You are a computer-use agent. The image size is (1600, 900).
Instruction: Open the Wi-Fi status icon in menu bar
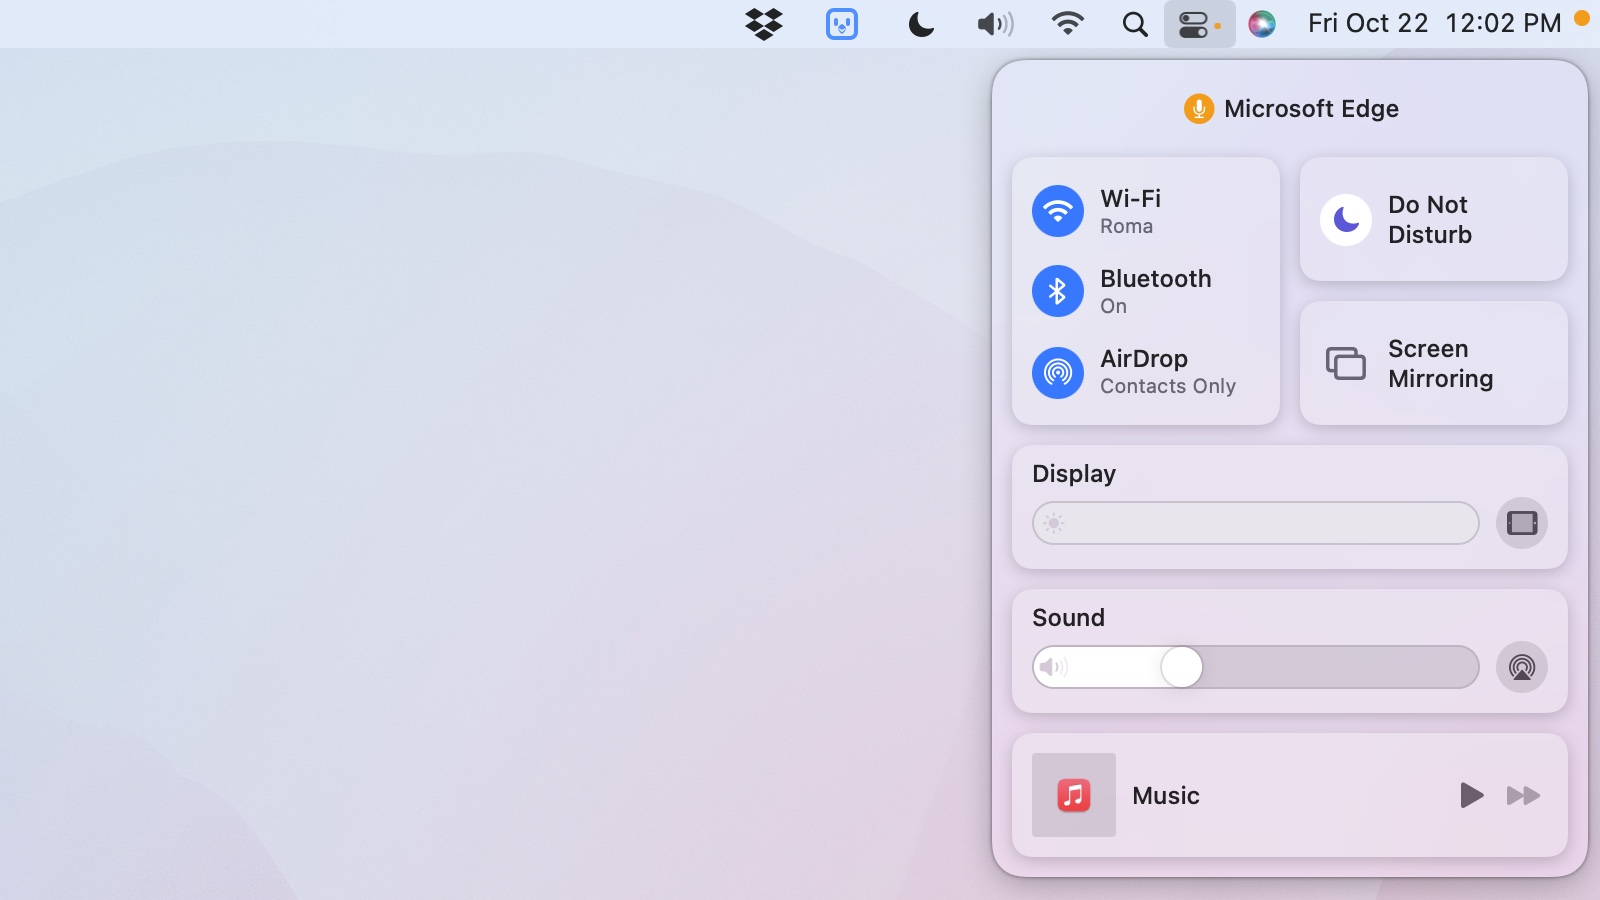(1068, 24)
